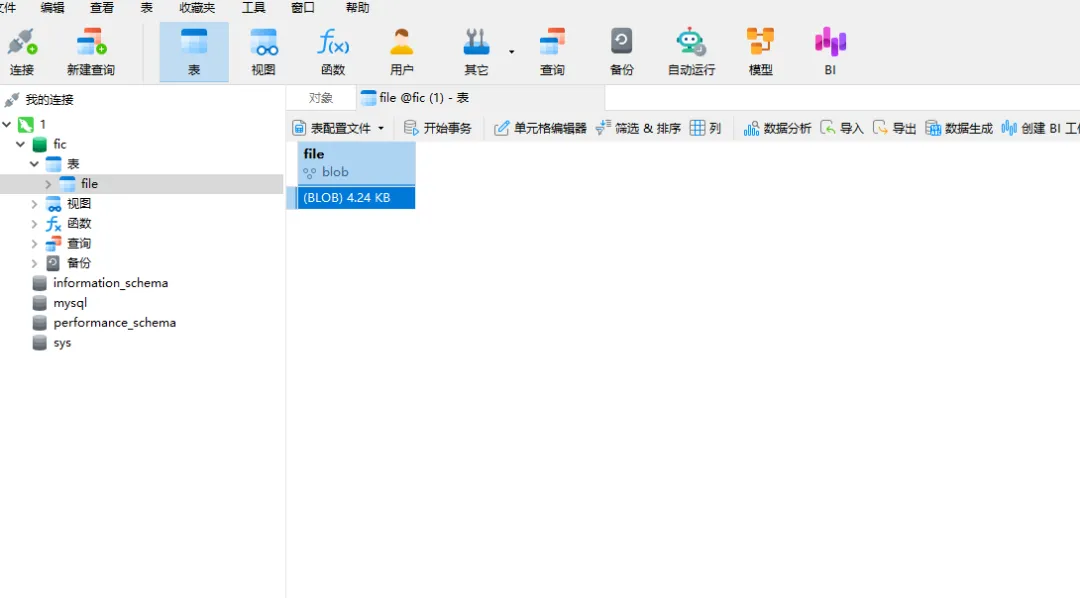Select the (BLOB) 4.24 KB cell

click(356, 198)
